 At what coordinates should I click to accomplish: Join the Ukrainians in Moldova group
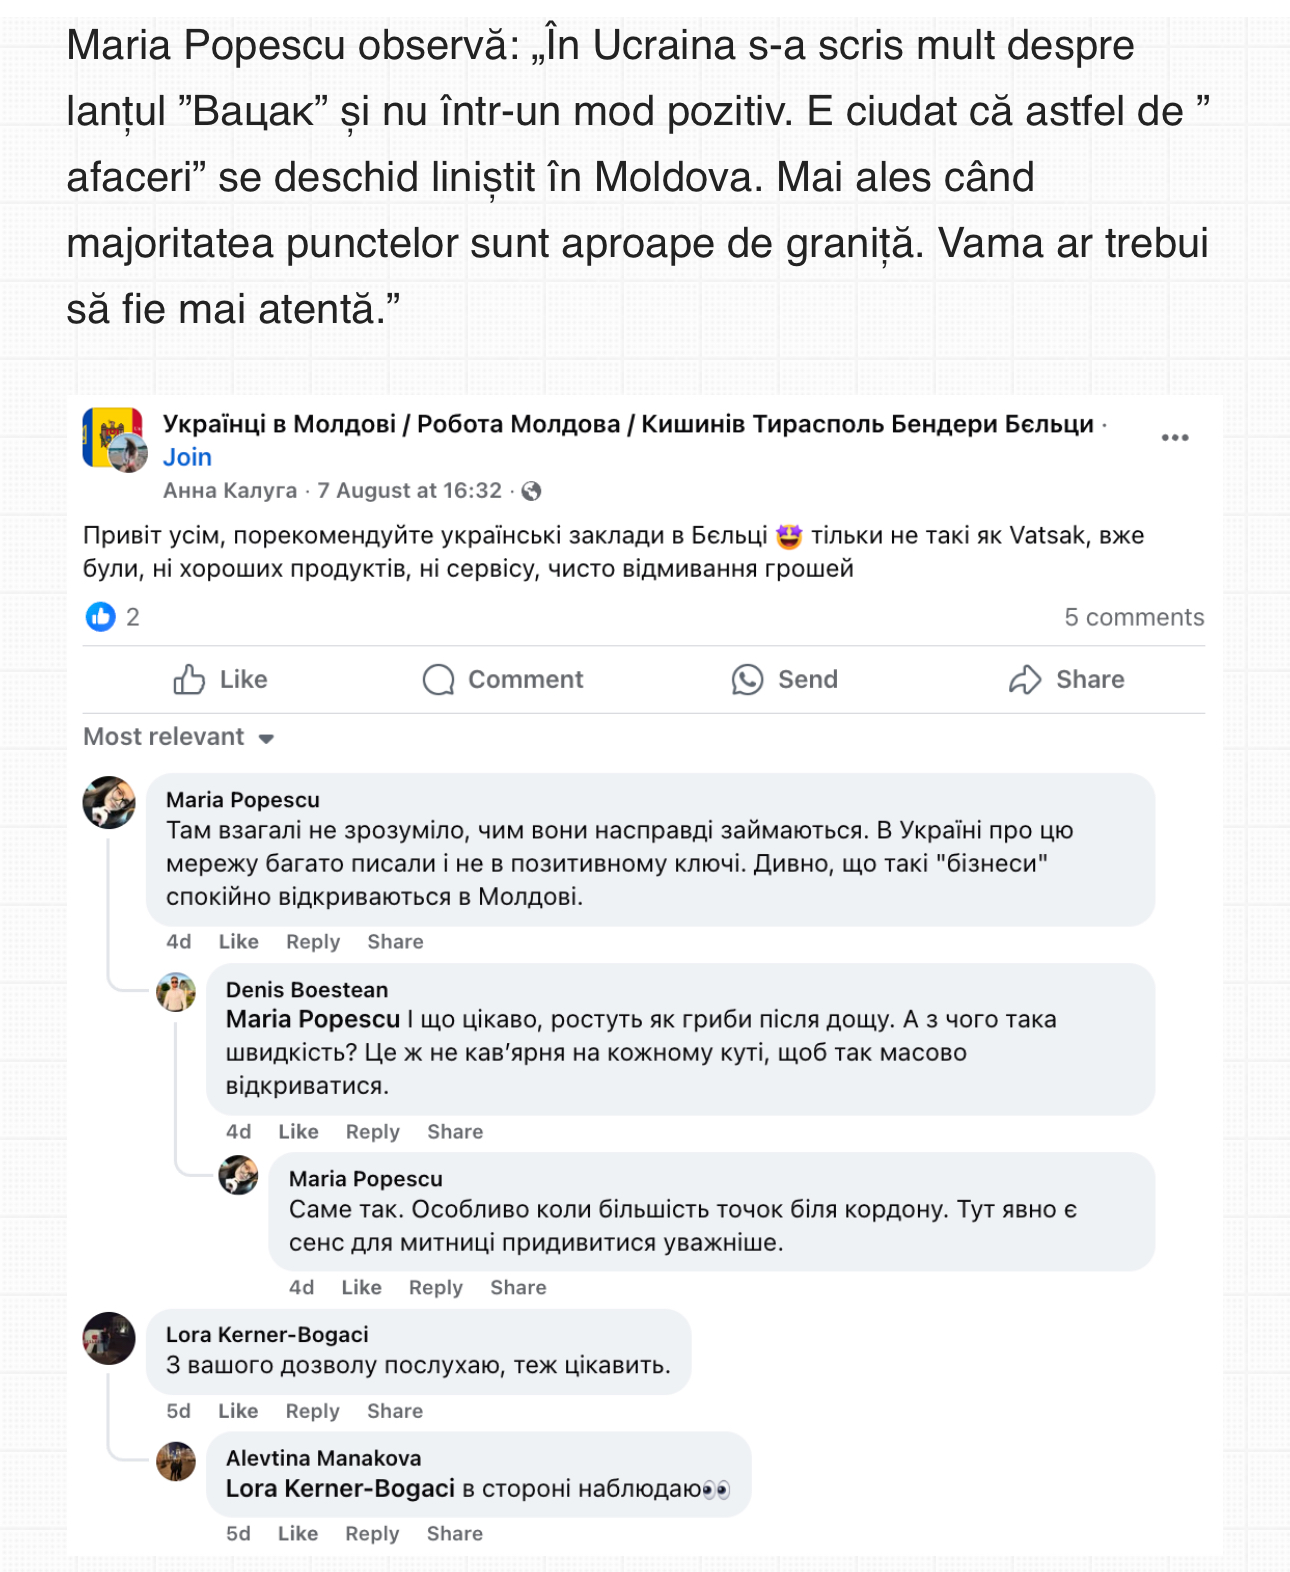point(187,457)
